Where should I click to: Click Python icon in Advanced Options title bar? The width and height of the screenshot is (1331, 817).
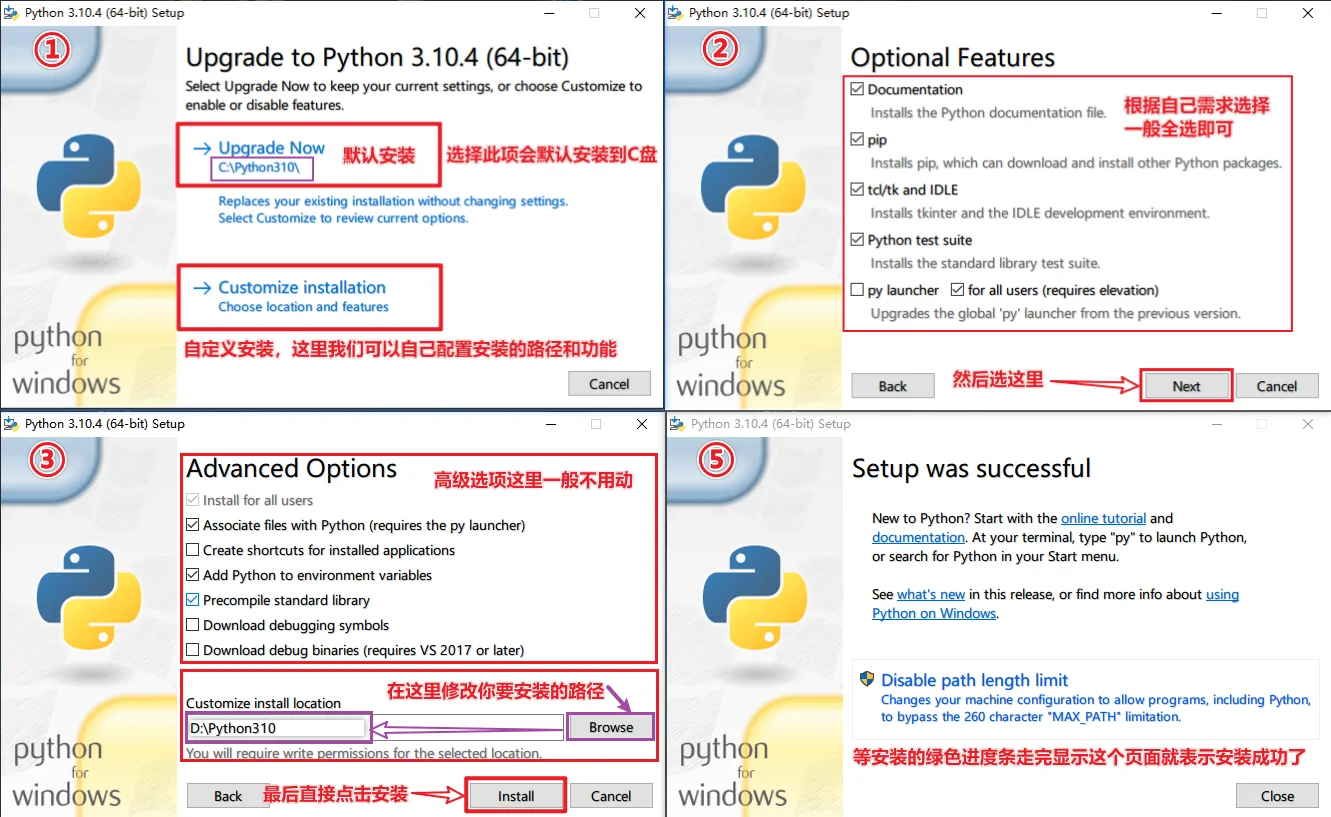(x=11, y=423)
